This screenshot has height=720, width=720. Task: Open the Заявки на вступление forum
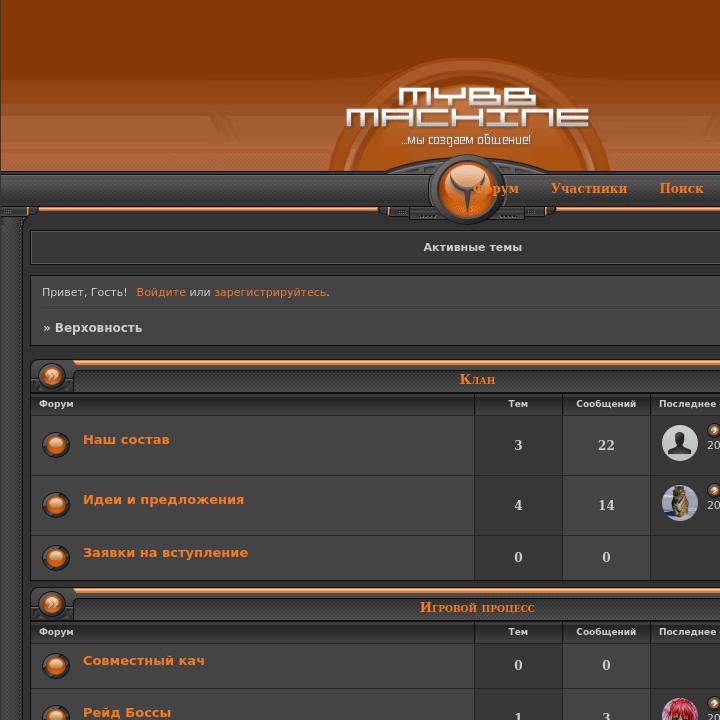(x=165, y=552)
